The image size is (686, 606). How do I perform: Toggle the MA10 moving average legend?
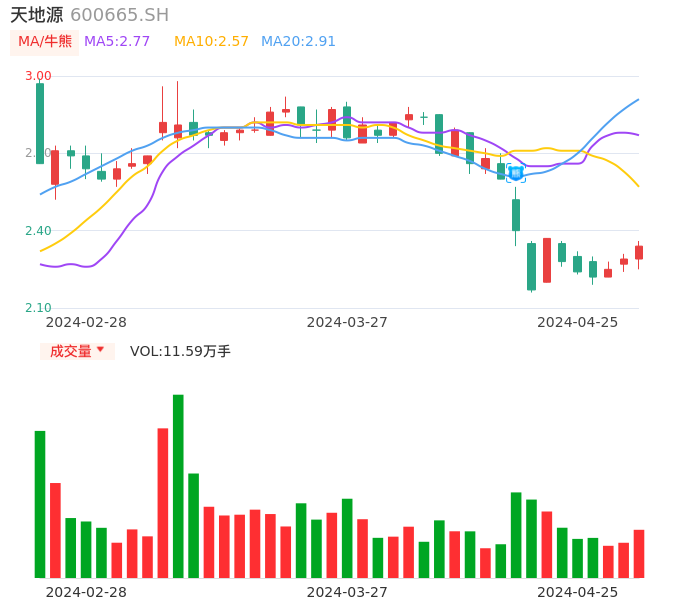pyautogui.click(x=211, y=41)
